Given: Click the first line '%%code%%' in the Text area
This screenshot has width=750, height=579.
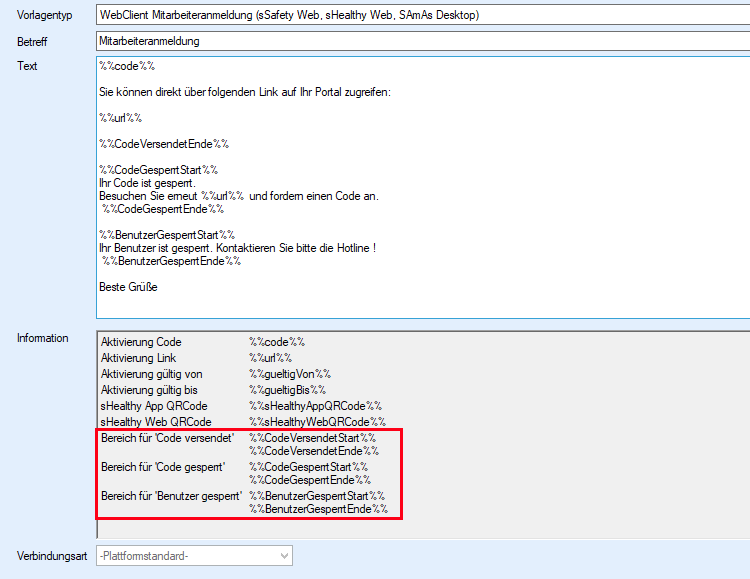Looking at the screenshot, I should [x=127, y=66].
